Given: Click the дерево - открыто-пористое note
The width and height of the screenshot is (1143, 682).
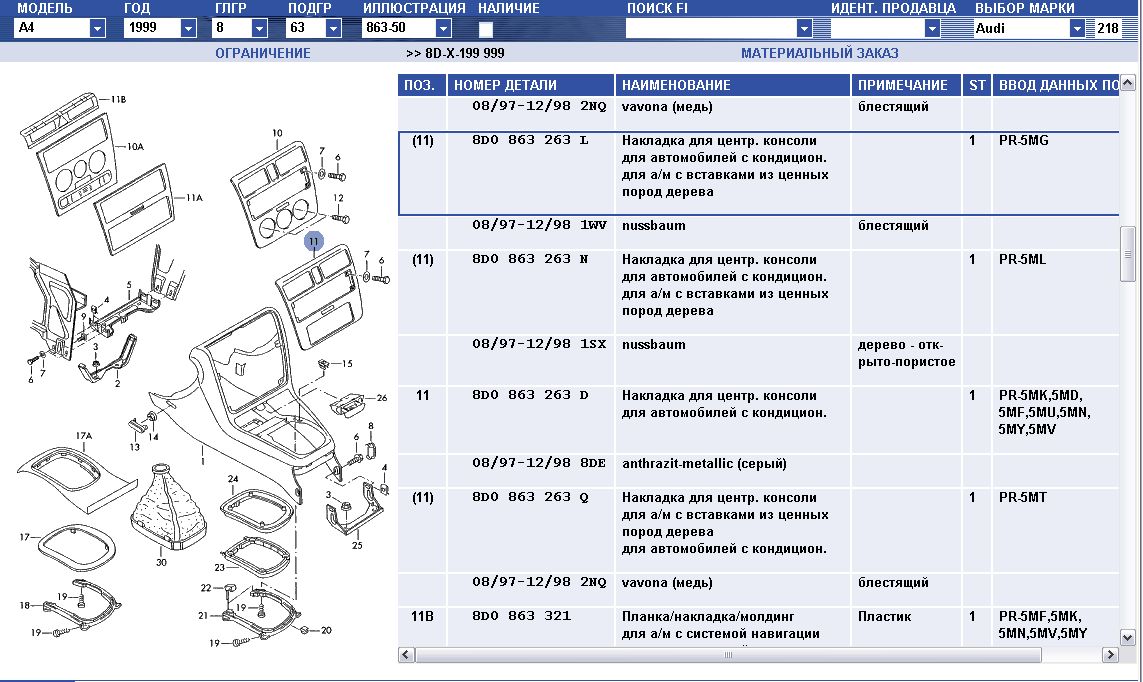Looking at the screenshot, I should coord(906,353).
